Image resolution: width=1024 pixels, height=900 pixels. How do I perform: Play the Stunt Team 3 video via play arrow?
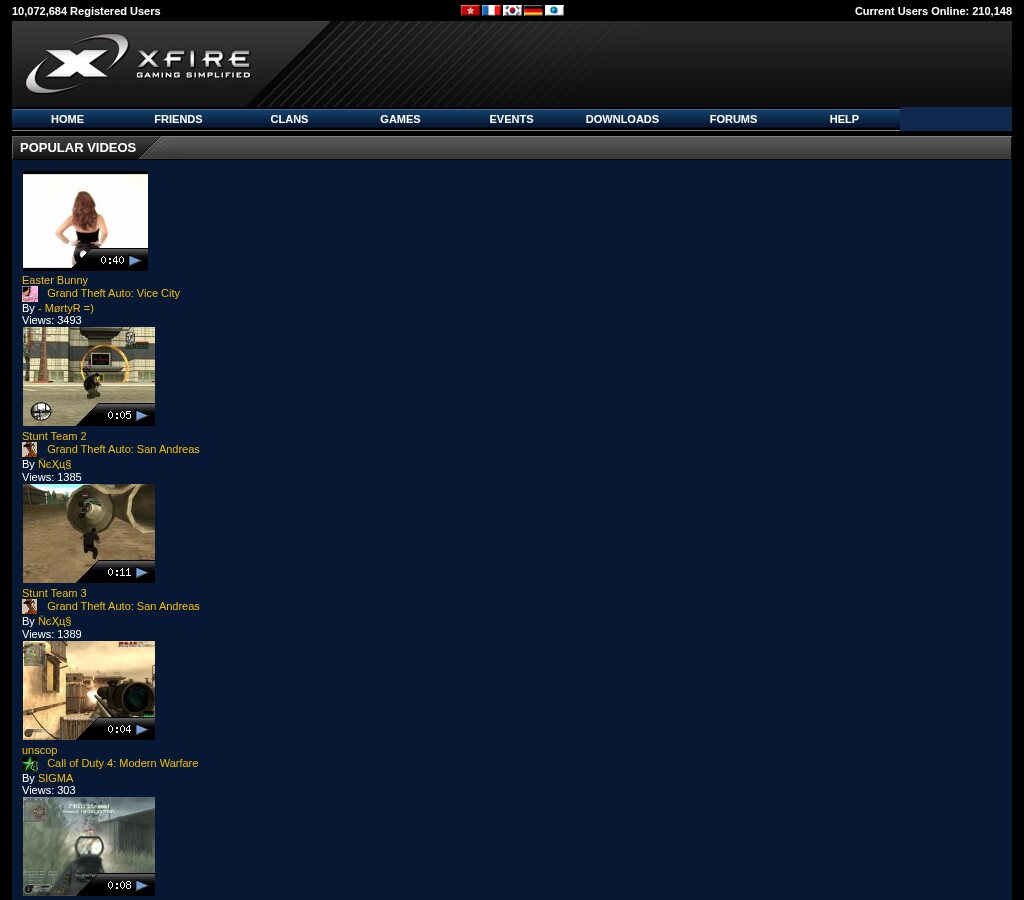pos(142,572)
